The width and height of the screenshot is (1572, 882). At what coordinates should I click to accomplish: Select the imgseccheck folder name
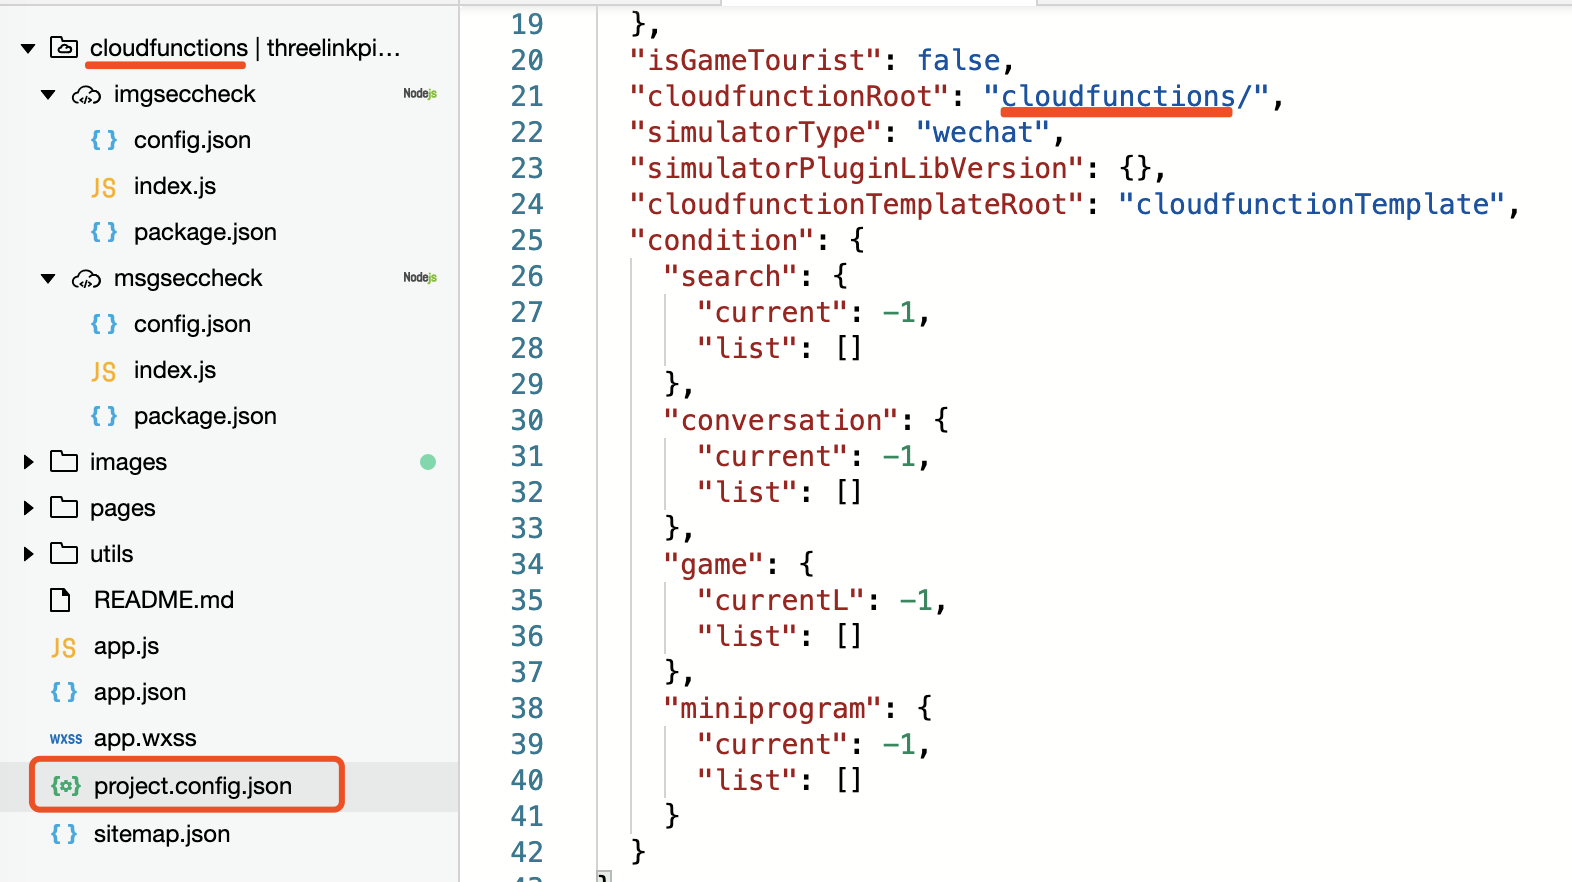(185, 94)
